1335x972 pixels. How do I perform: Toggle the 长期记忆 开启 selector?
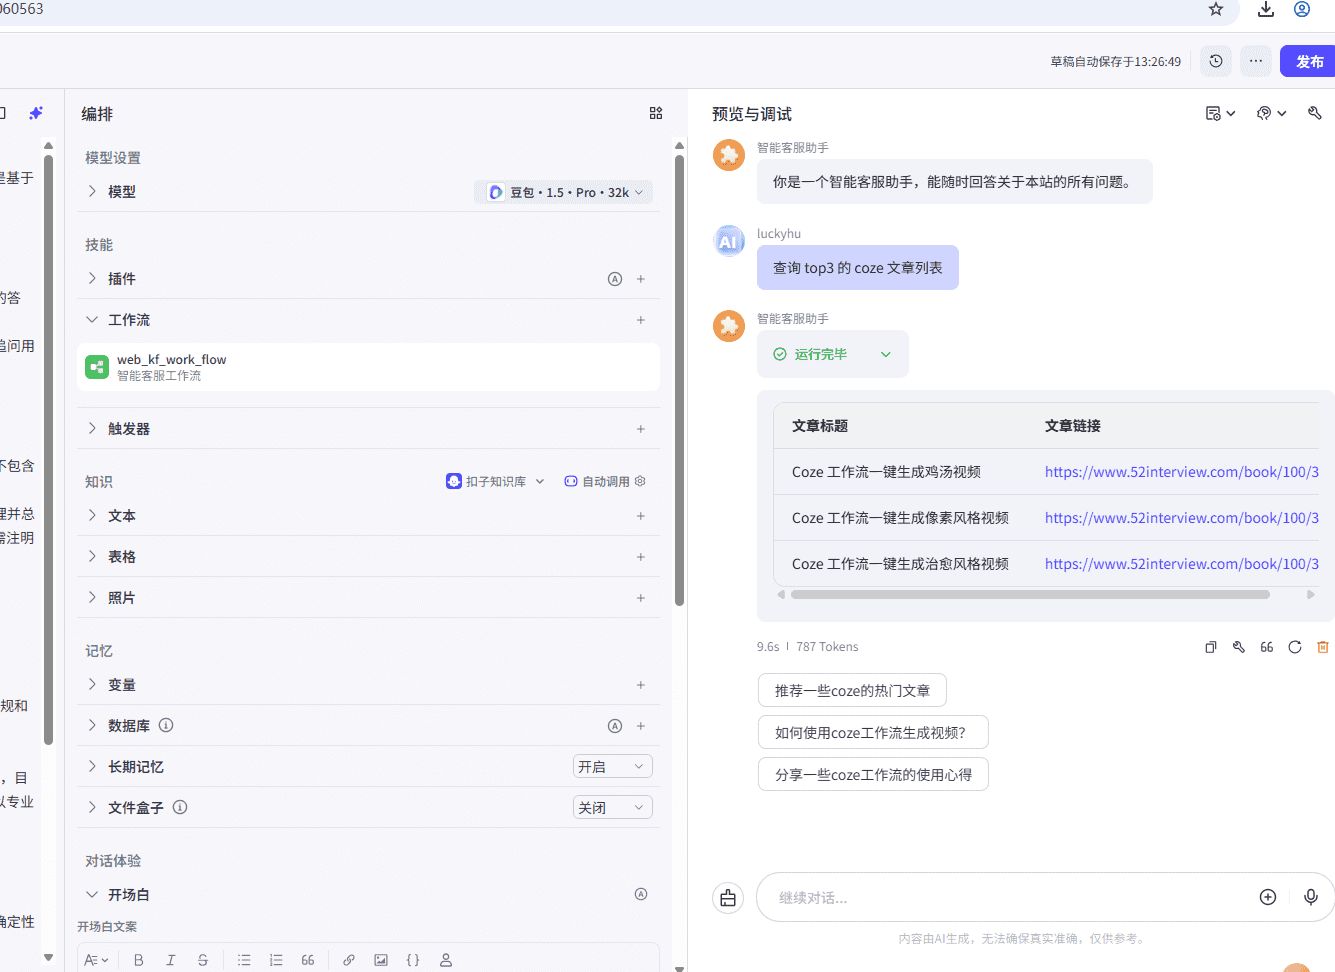(612, 767)
